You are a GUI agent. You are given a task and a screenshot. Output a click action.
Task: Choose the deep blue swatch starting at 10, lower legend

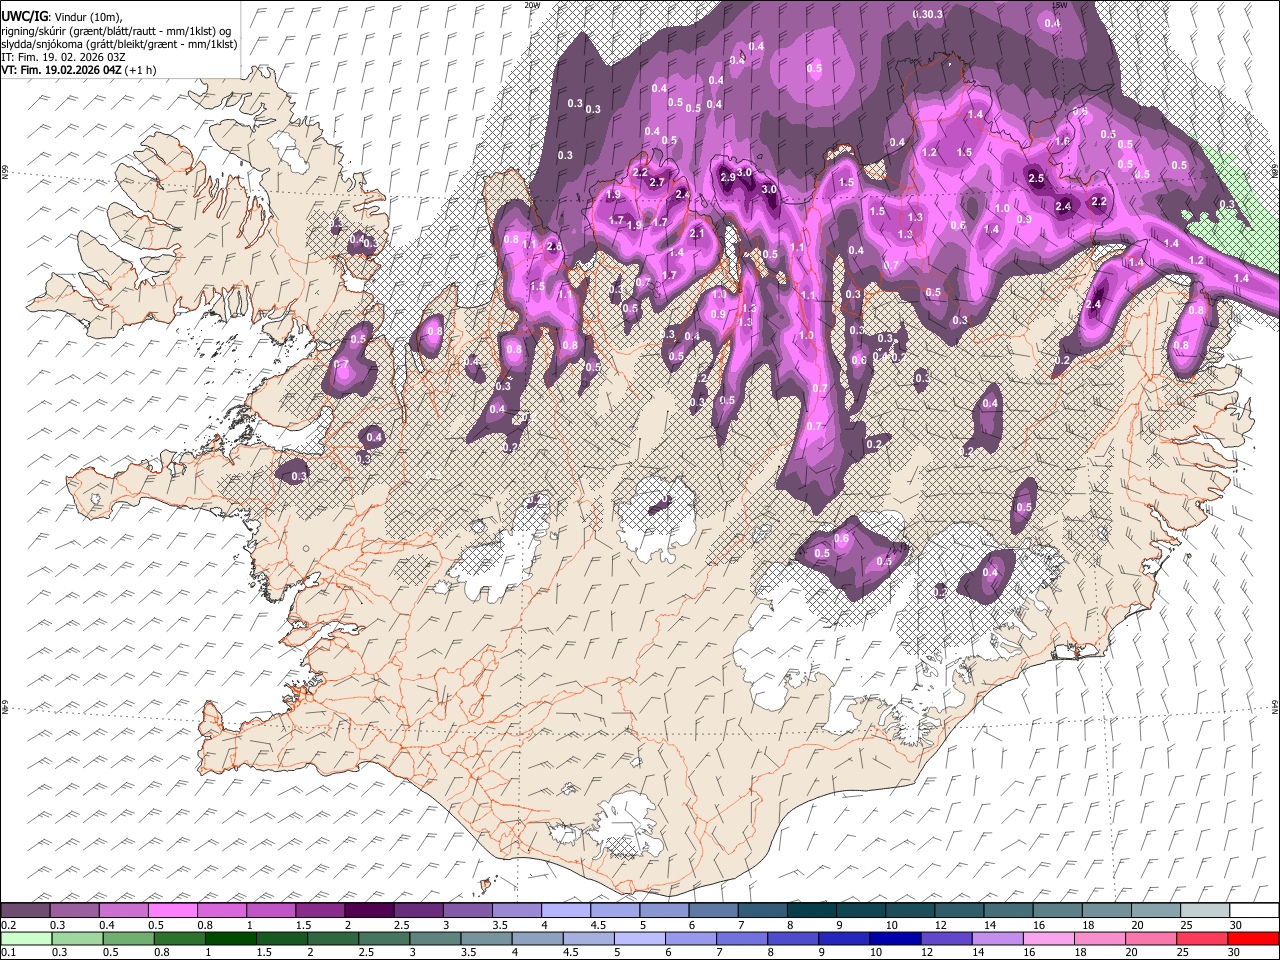(x=894, y=938)
